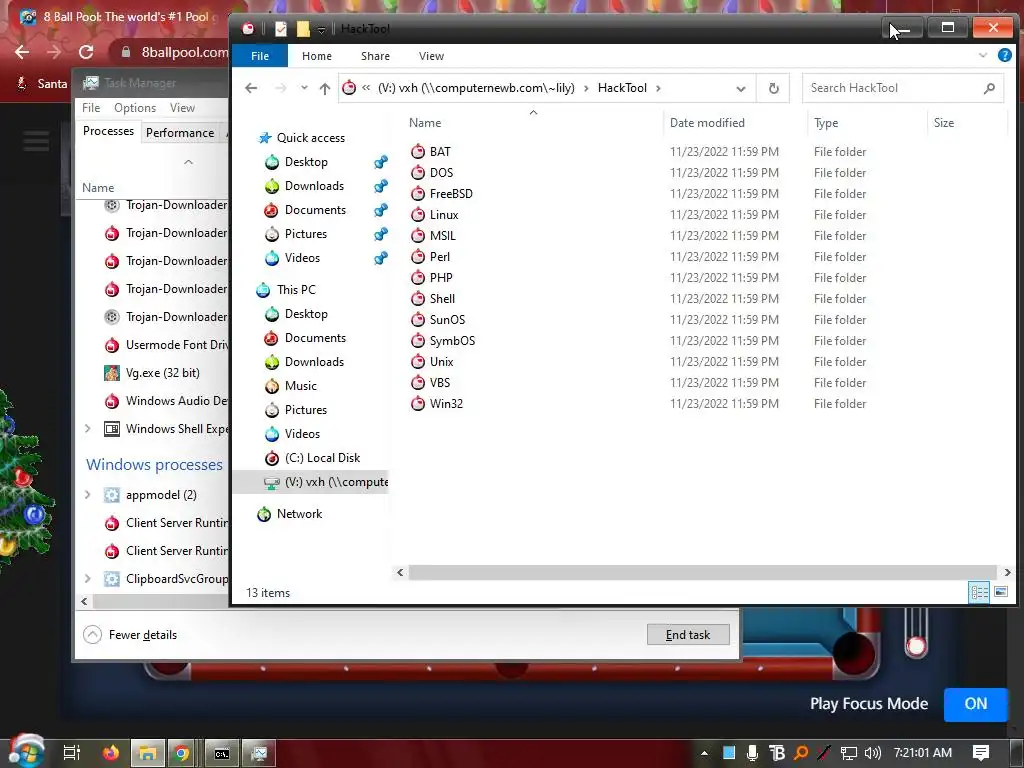Click the browser address bar 8ballpool.com
Viewport: 1024px width, 768px height.
point(185,52)
